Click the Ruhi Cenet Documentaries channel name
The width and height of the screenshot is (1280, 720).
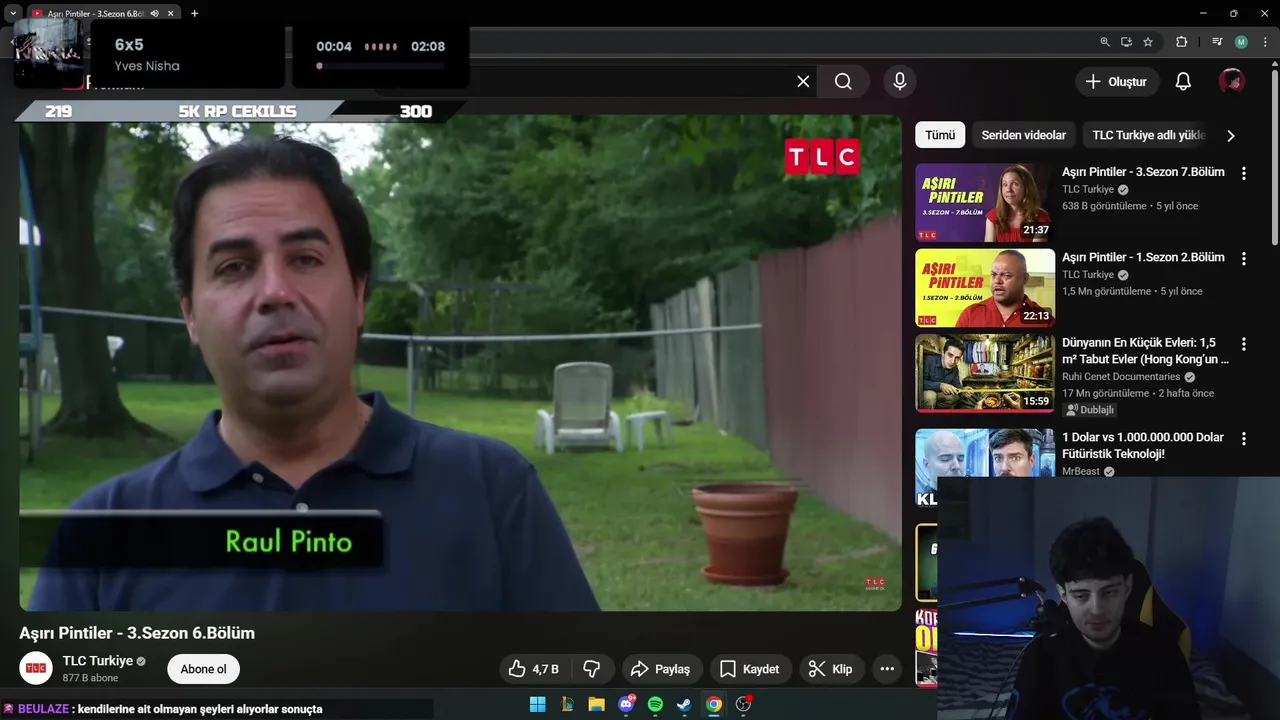point(1121,377)
